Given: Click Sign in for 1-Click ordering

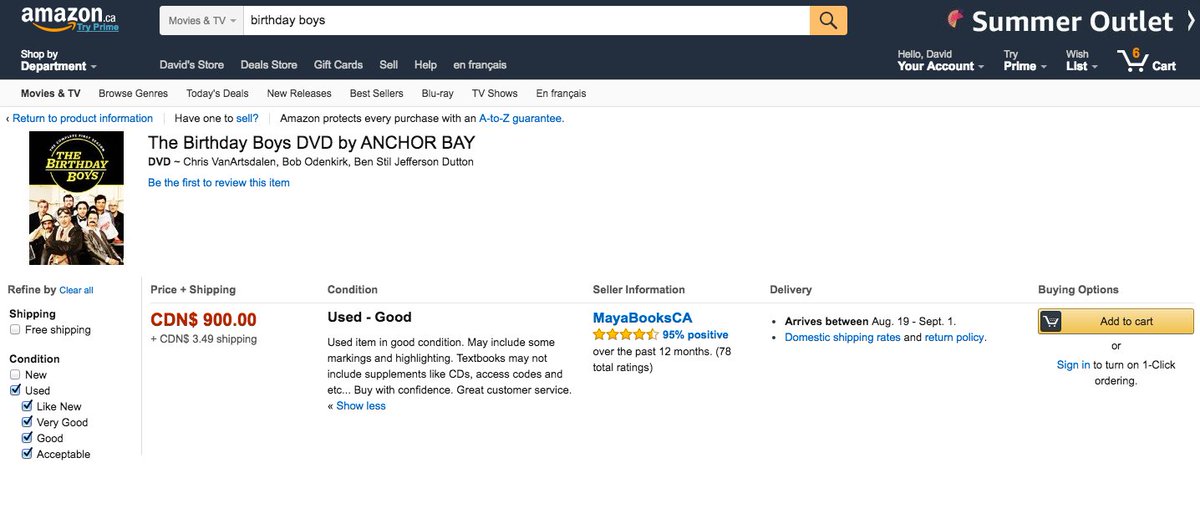Looking at the screenshot, I should click(1073, 365).
